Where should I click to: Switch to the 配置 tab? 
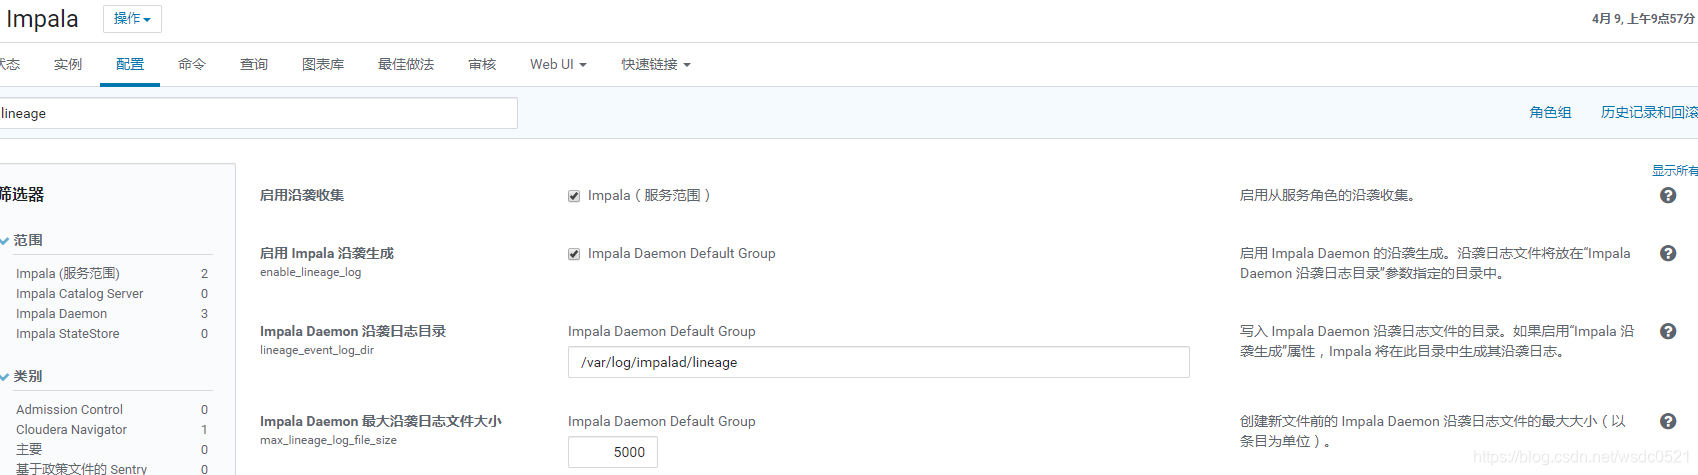click(130, 64)
